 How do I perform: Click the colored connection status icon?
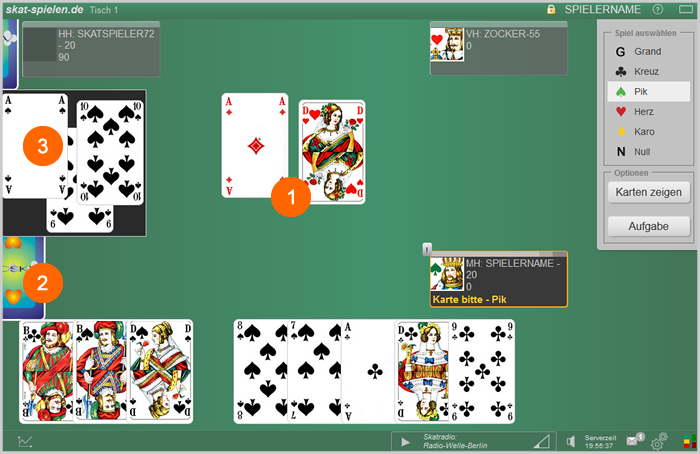point(687,442)
